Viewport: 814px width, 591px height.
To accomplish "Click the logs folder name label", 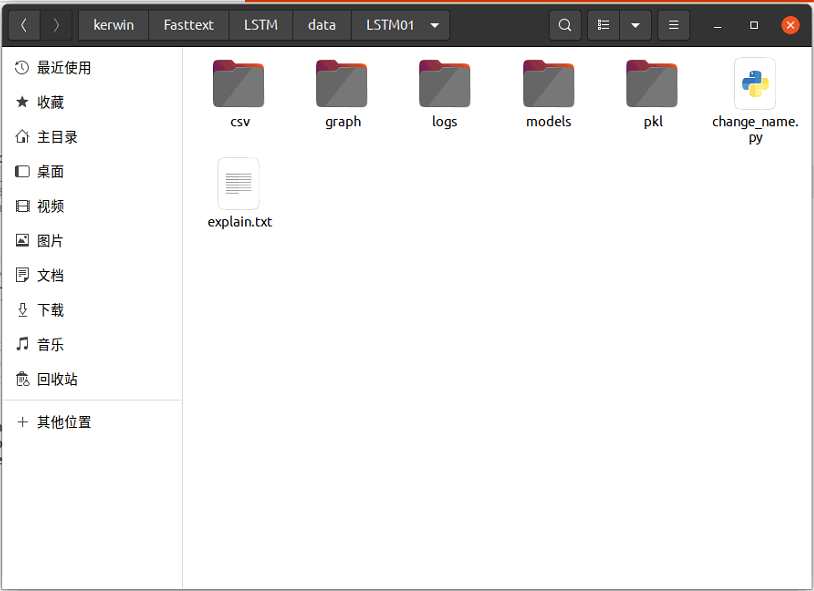I will (x=444, y=122).
